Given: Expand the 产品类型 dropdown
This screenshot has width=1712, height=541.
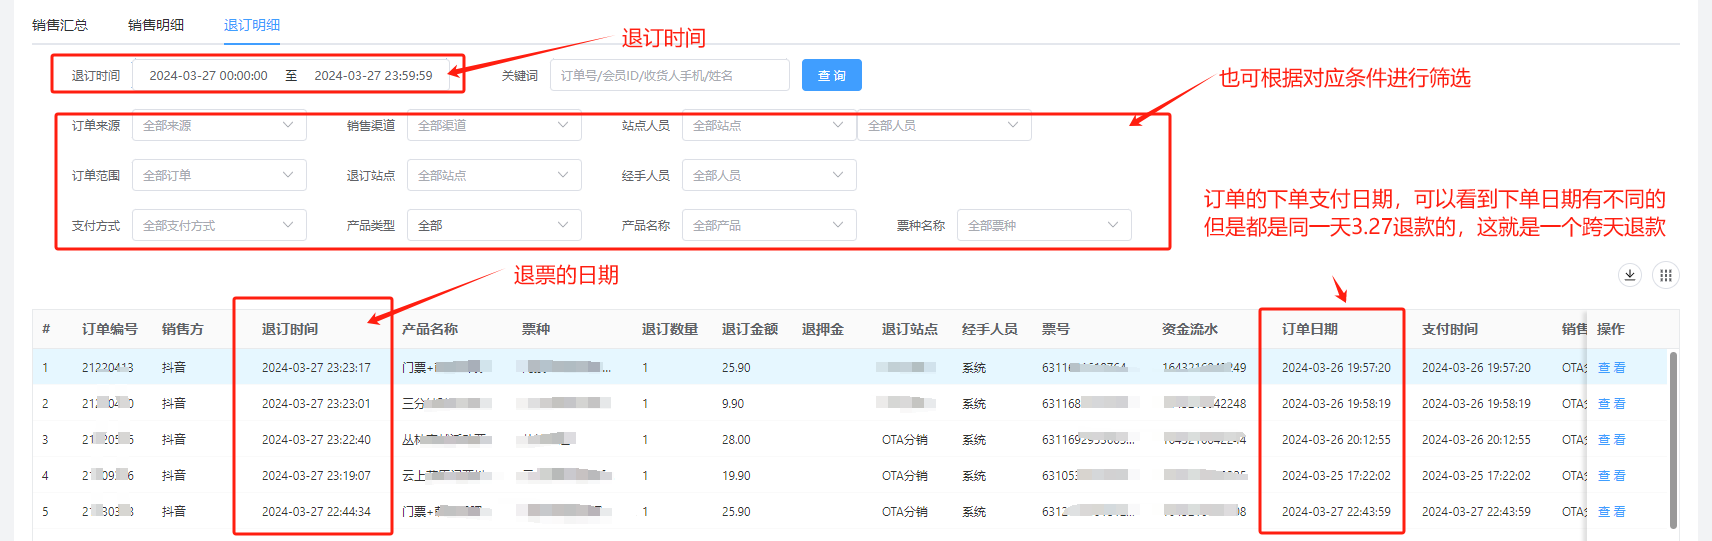Looking at the screenshot, I should (494, 226).
